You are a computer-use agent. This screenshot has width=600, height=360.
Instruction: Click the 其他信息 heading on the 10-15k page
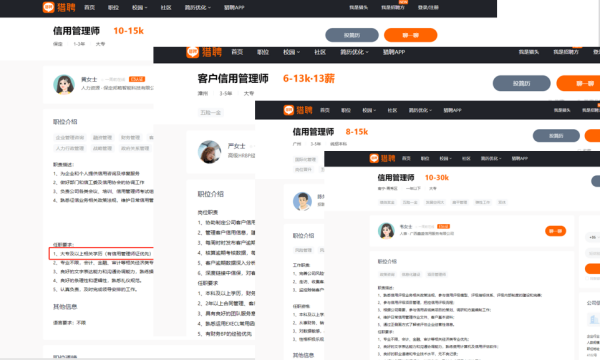tap(65, 306)
